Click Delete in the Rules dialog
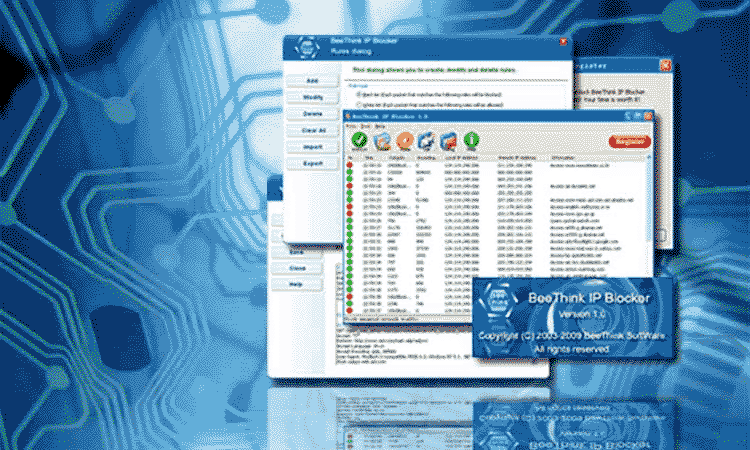The image size is (750, 450). [312, 114]
